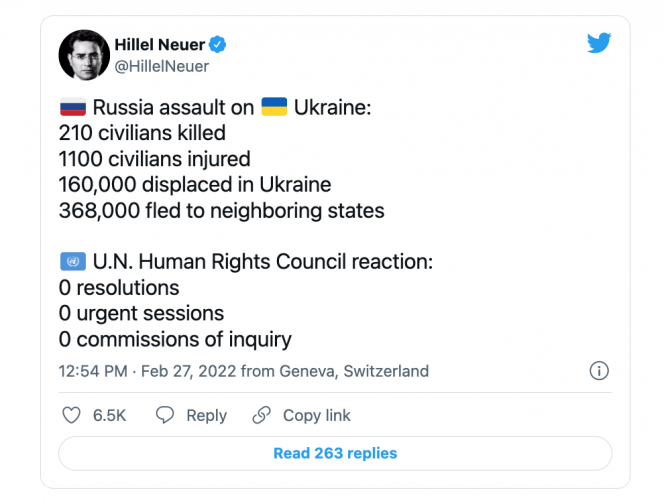Click the "210 civilians killed" tweet line
This screenshot has height=500, width=664.
142,132
